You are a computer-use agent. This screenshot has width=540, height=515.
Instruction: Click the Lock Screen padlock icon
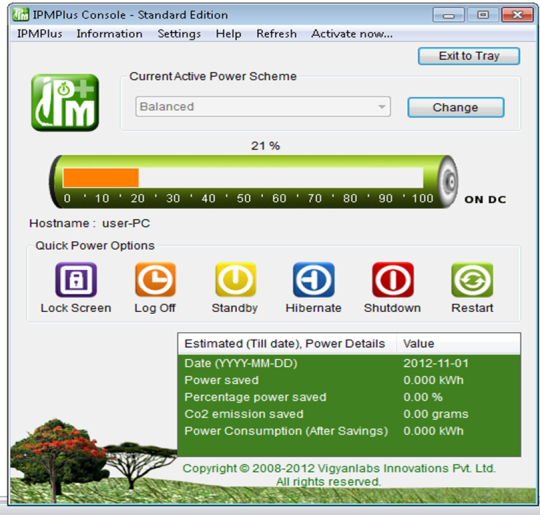tap(76, 279)
